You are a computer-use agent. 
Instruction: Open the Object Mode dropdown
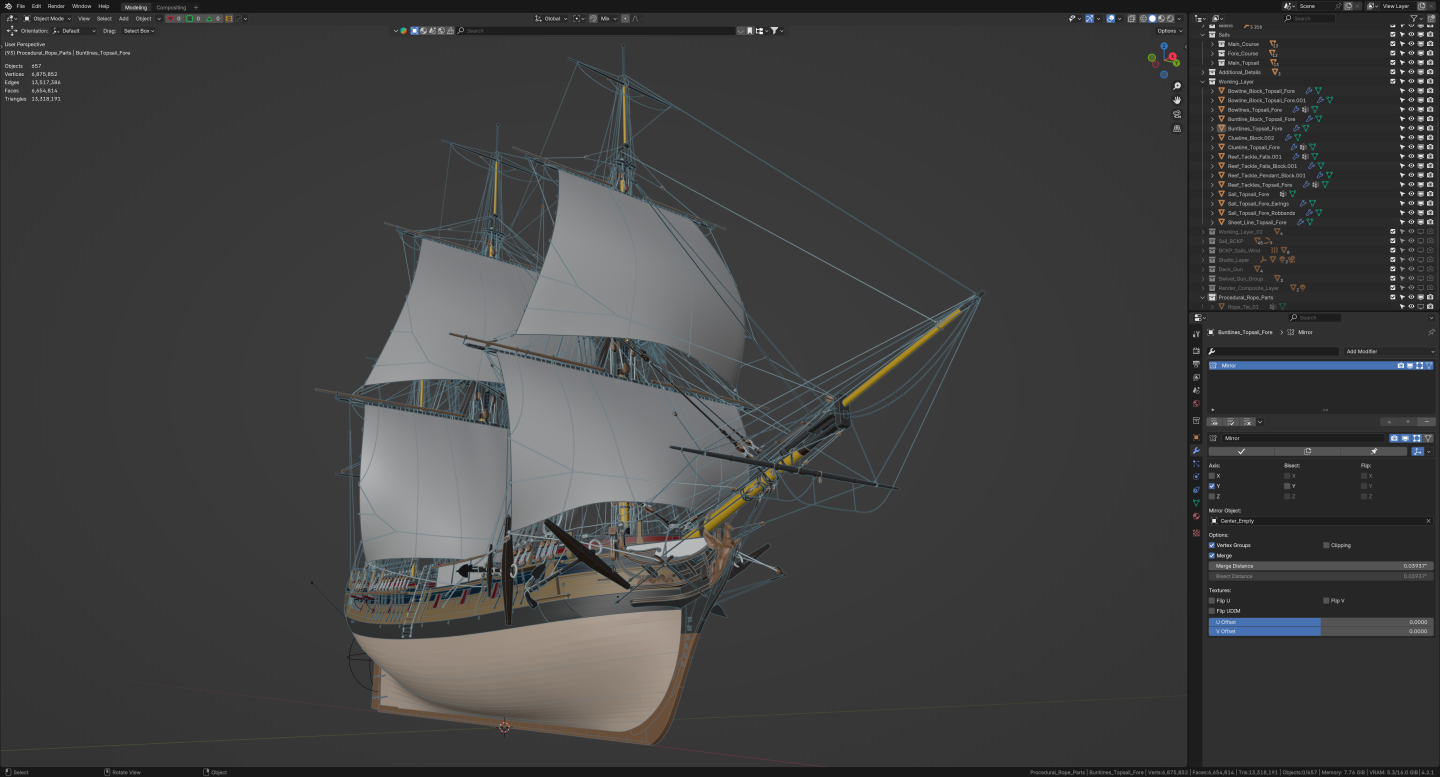pyautogui.click(x=48, y=18)
